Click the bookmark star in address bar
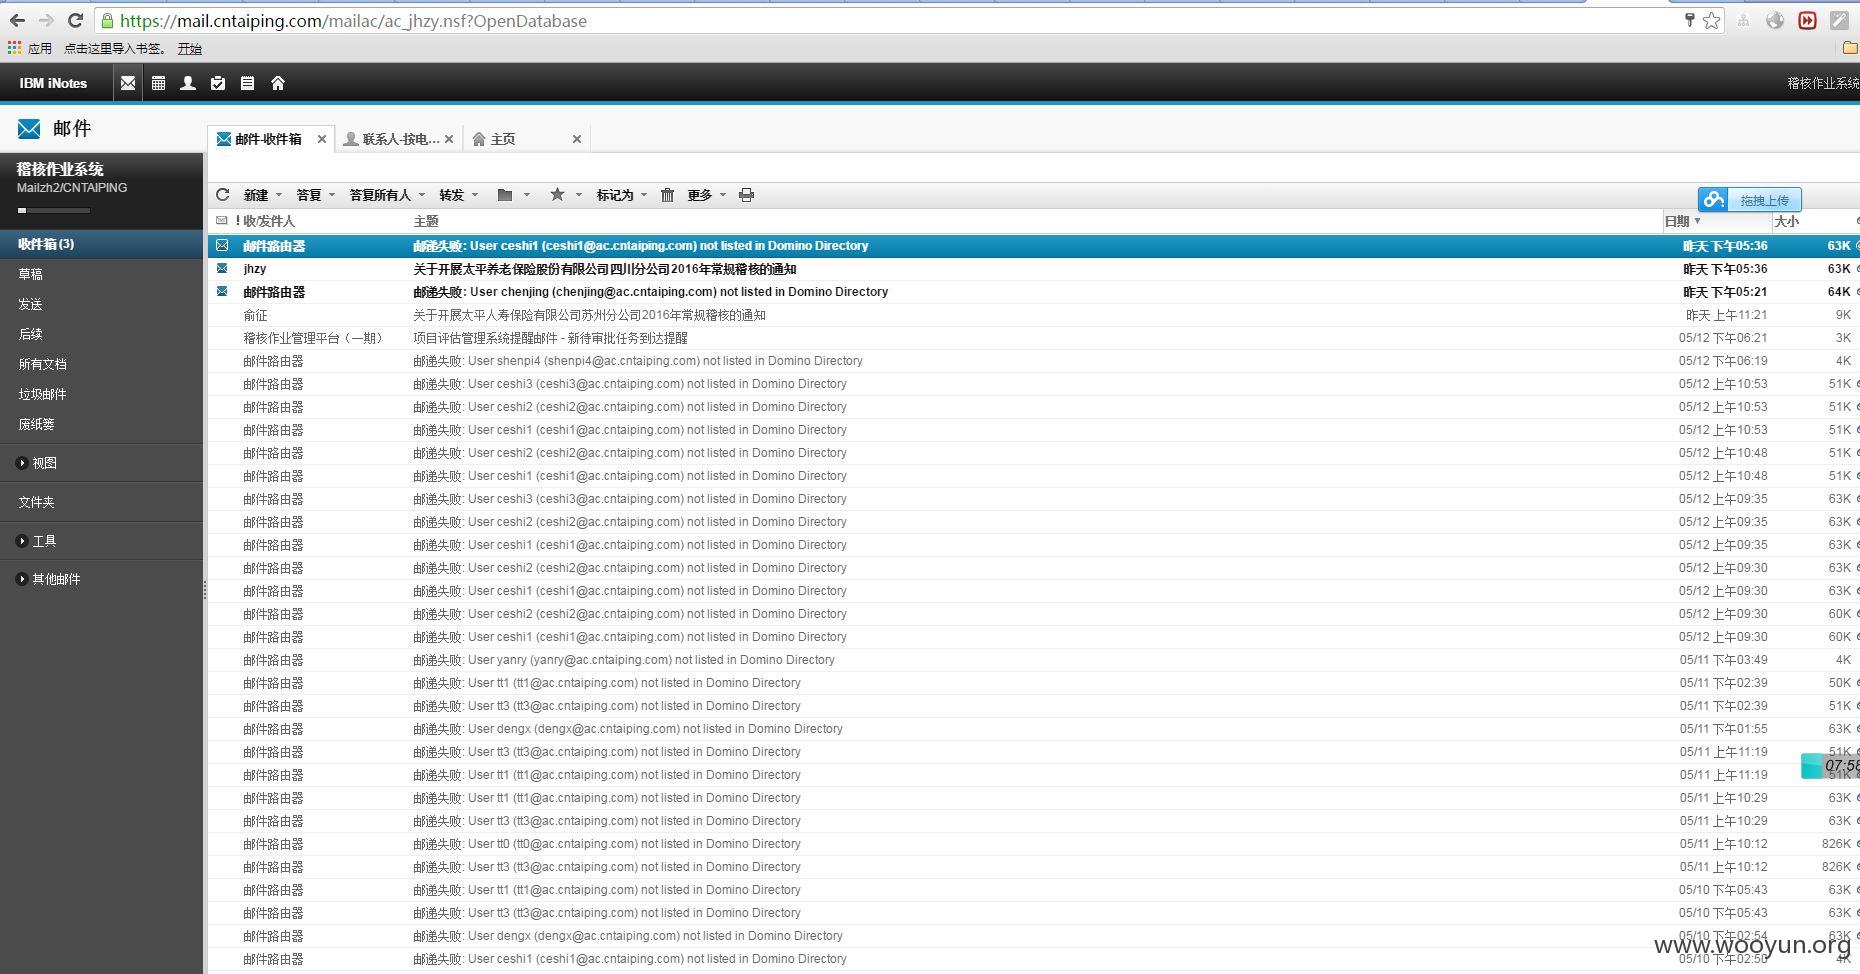The image size is (1860, 974). pos(1712,20)
